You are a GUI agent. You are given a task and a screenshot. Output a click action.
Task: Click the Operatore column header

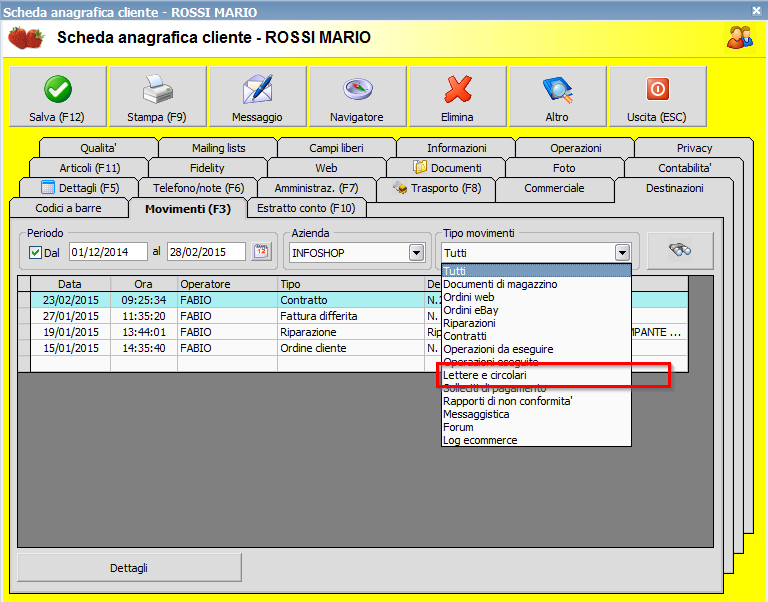point(227,284)
